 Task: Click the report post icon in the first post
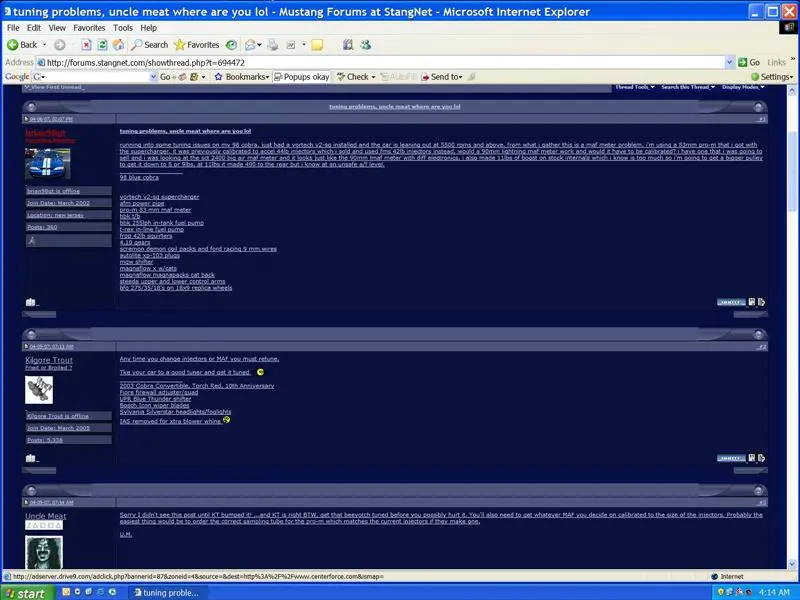(31, 302)
